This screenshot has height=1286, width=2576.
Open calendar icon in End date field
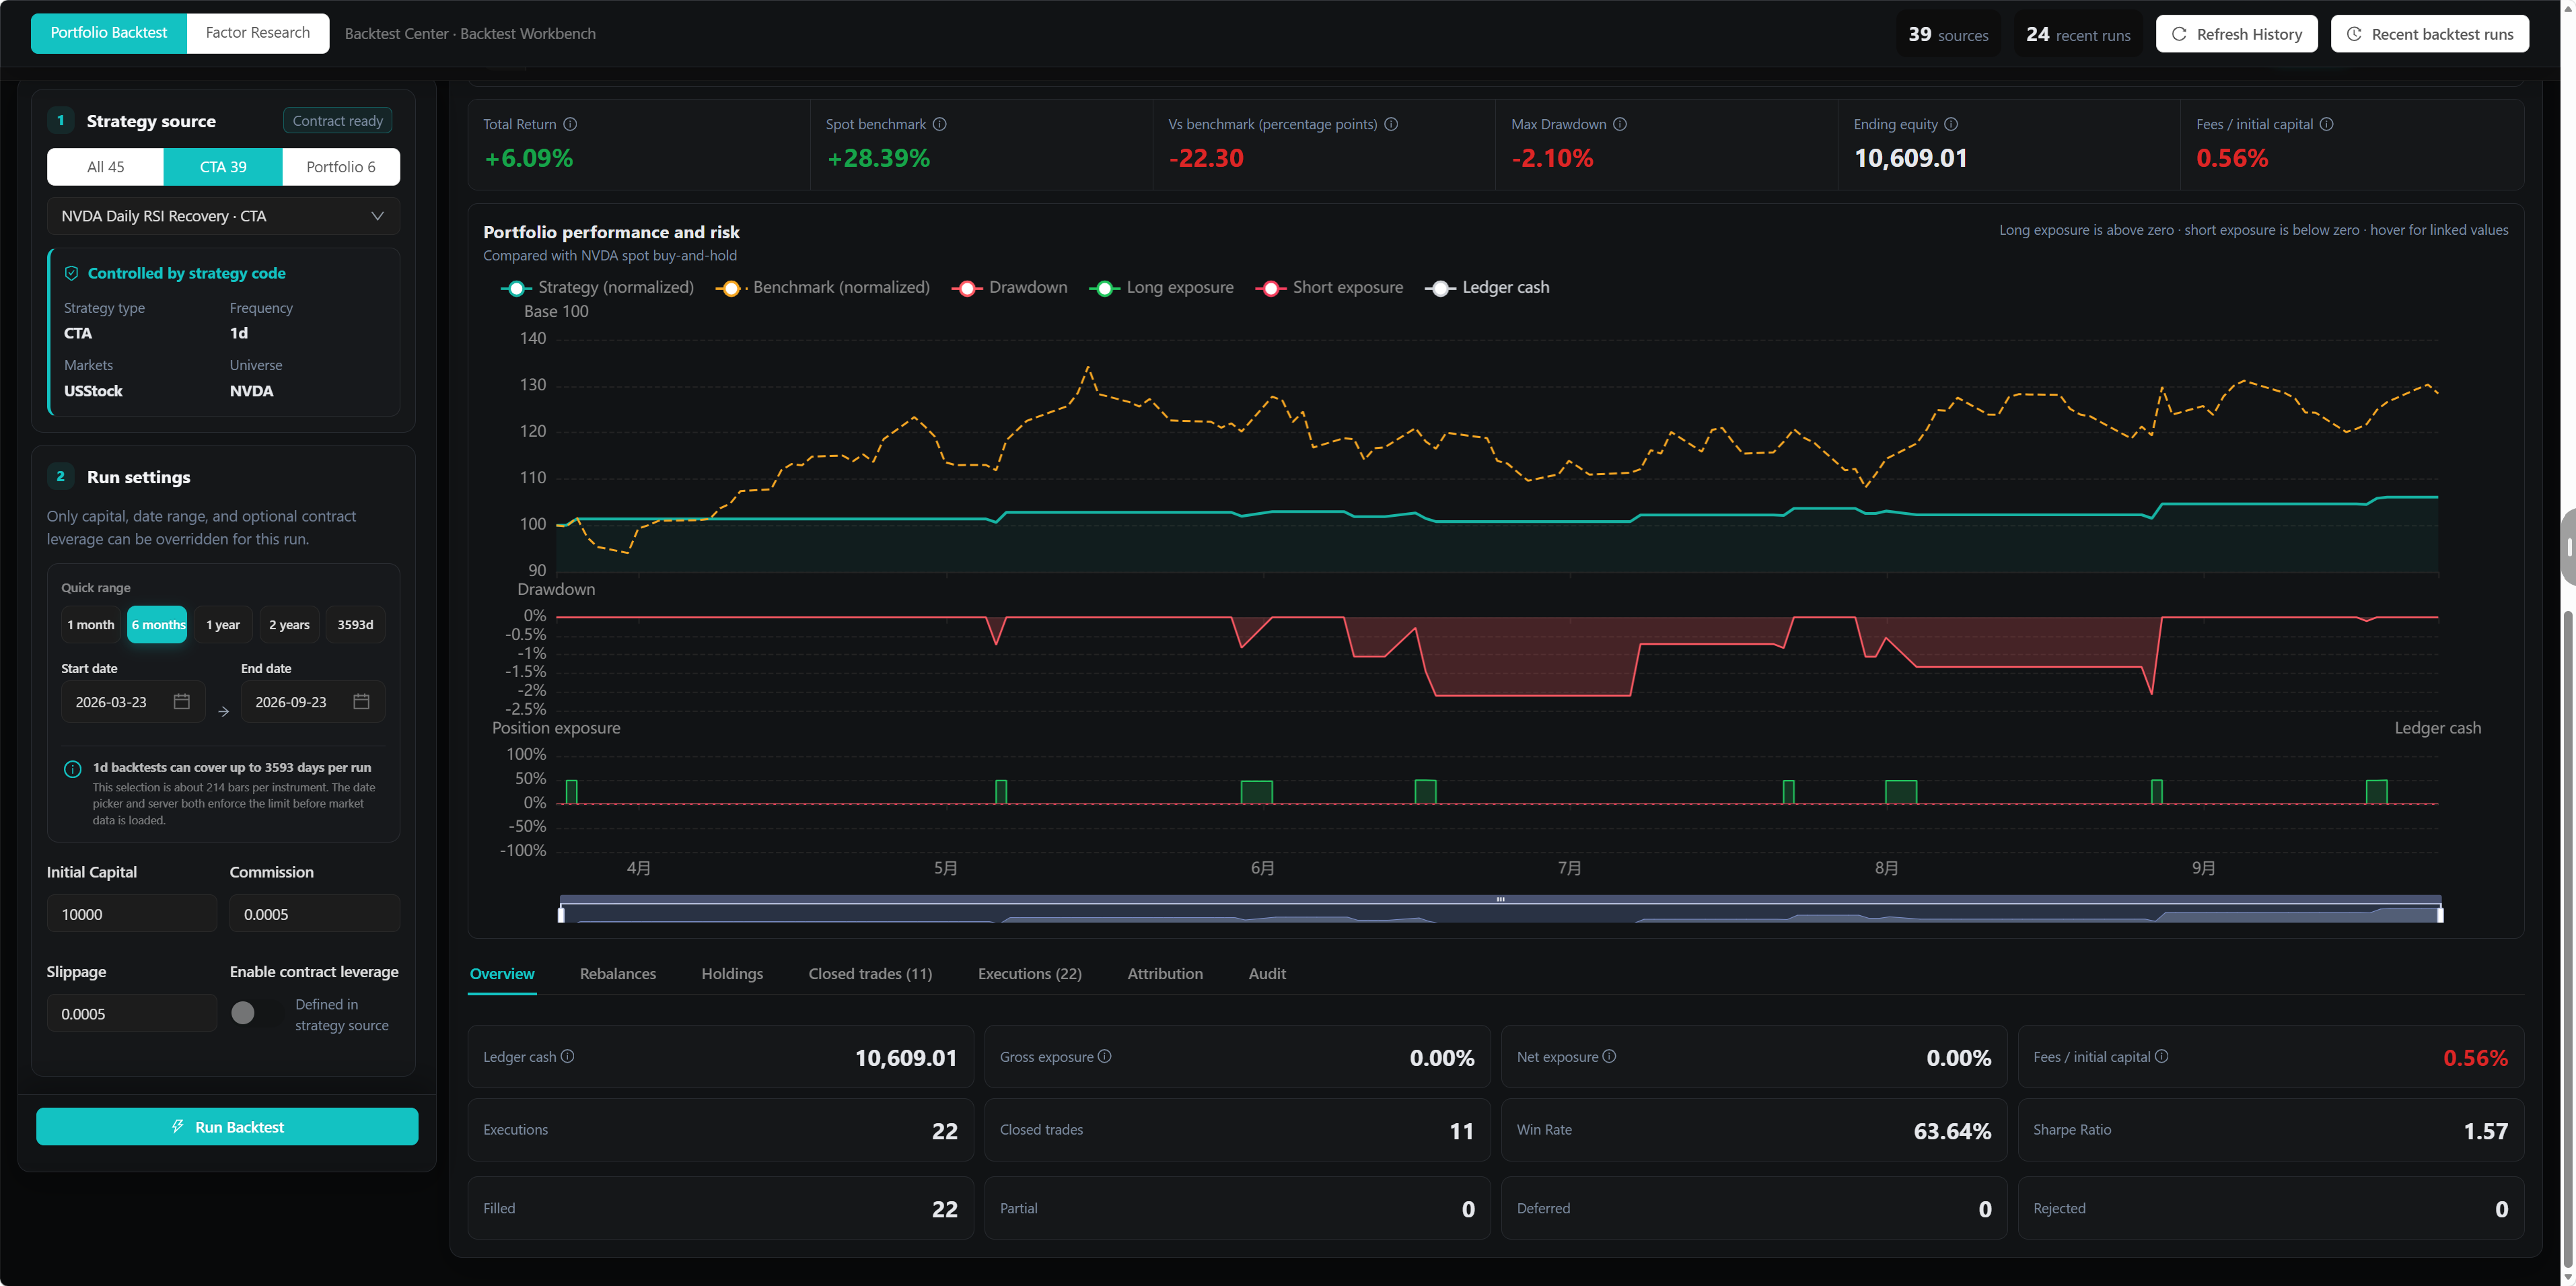(361, 701)
